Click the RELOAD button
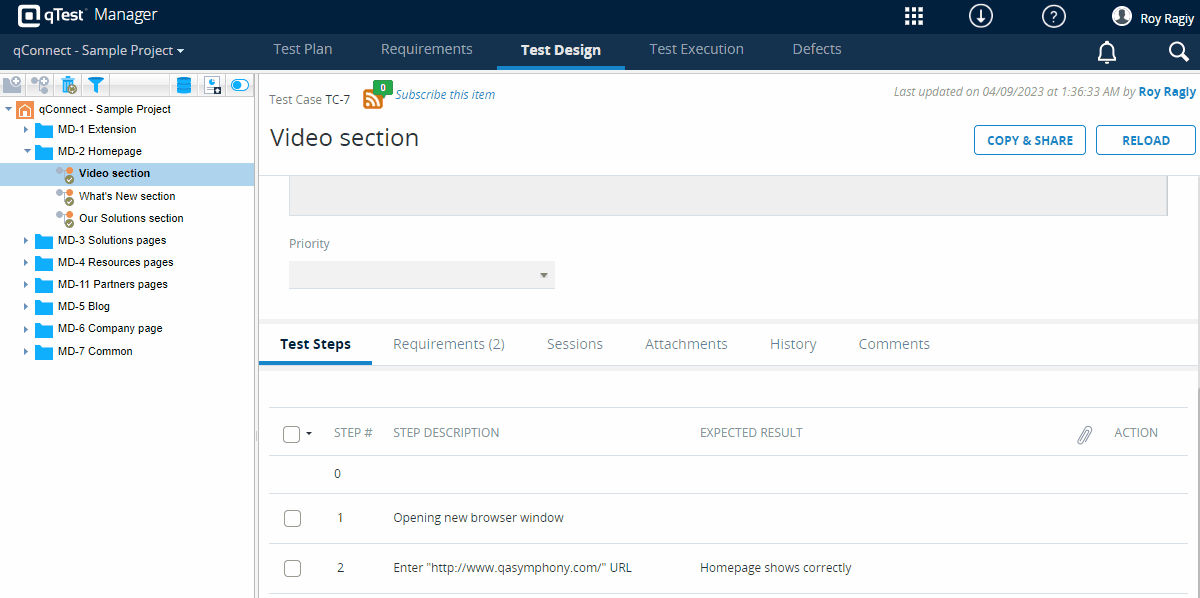 coord(1145,140)
